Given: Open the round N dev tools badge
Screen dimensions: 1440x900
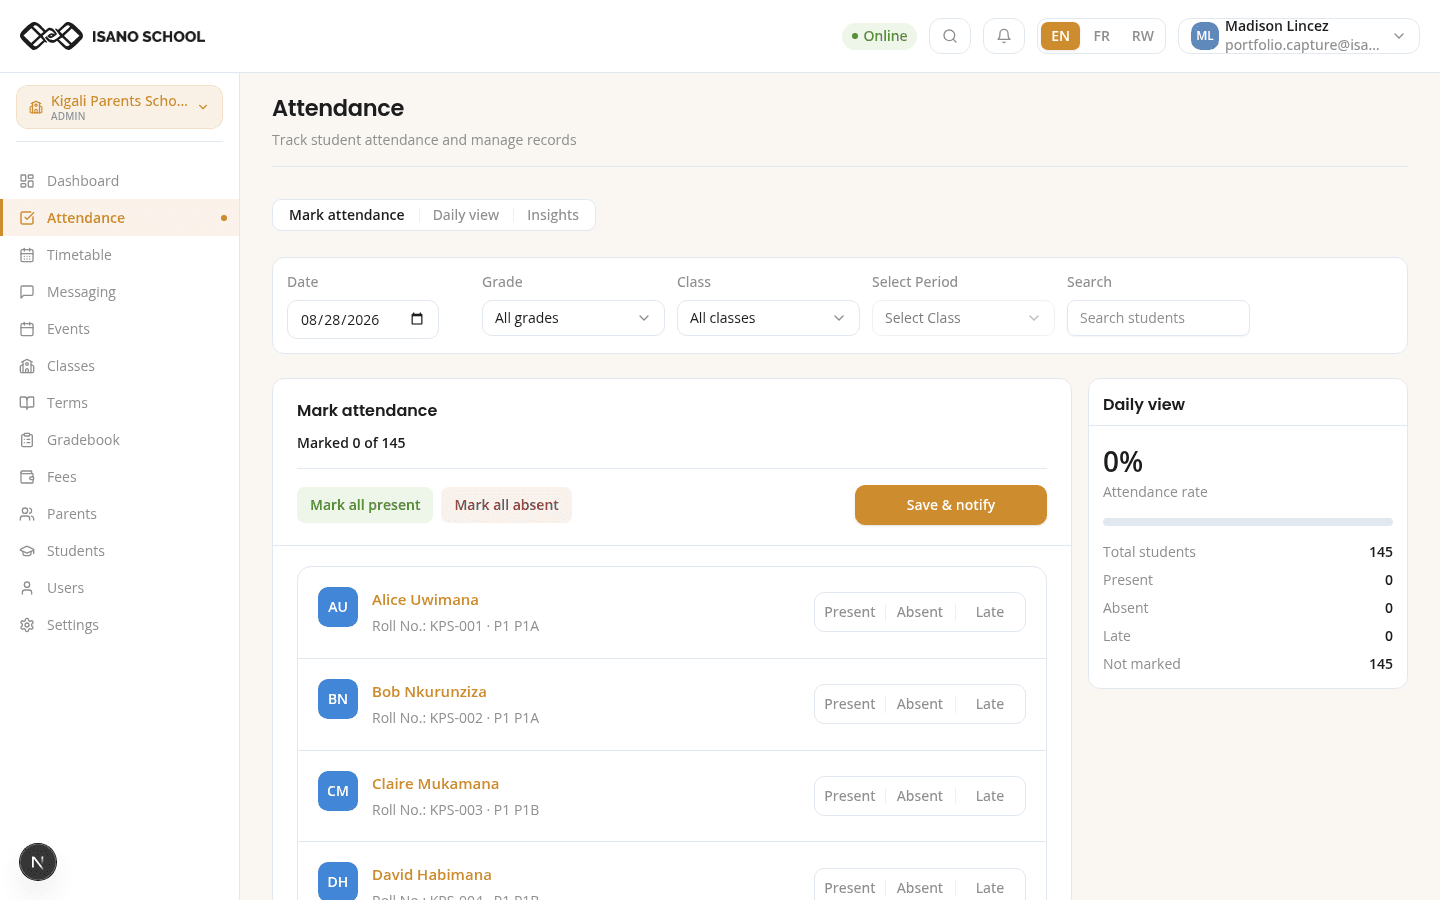Looking at the screenshot, I should [38, 862].
